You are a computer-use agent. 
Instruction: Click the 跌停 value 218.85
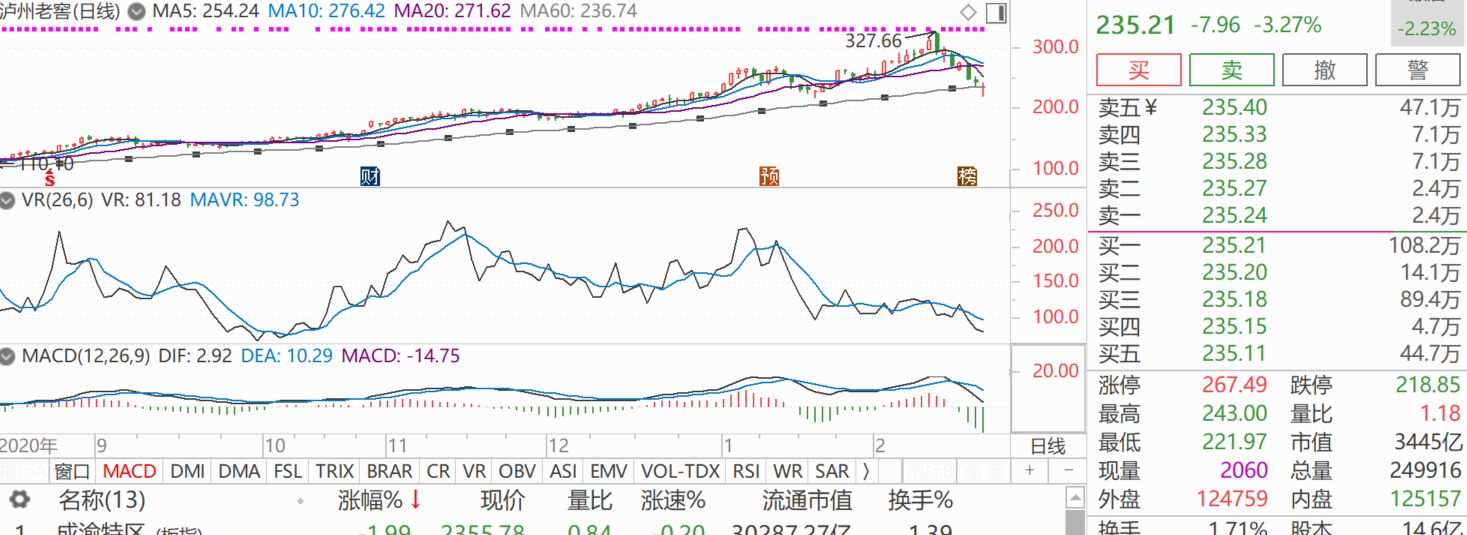(x=1428, y=384)
